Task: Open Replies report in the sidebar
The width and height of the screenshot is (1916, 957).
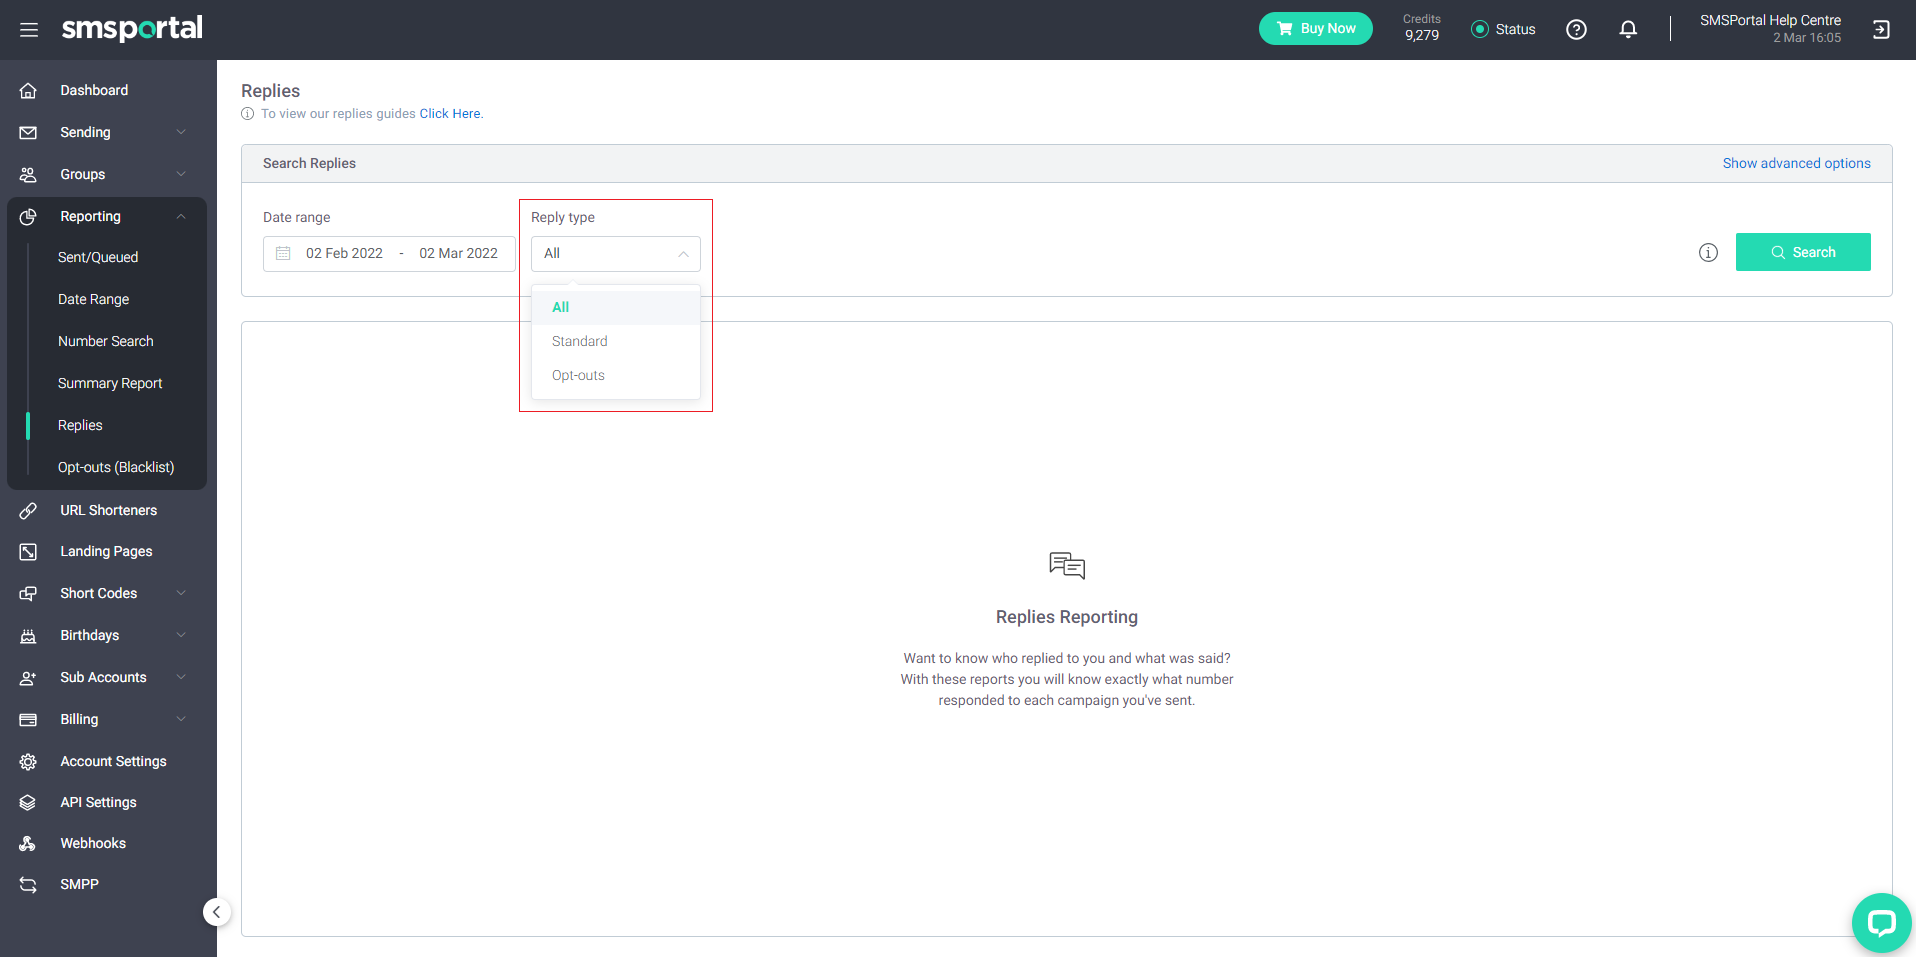Action: 80,425
